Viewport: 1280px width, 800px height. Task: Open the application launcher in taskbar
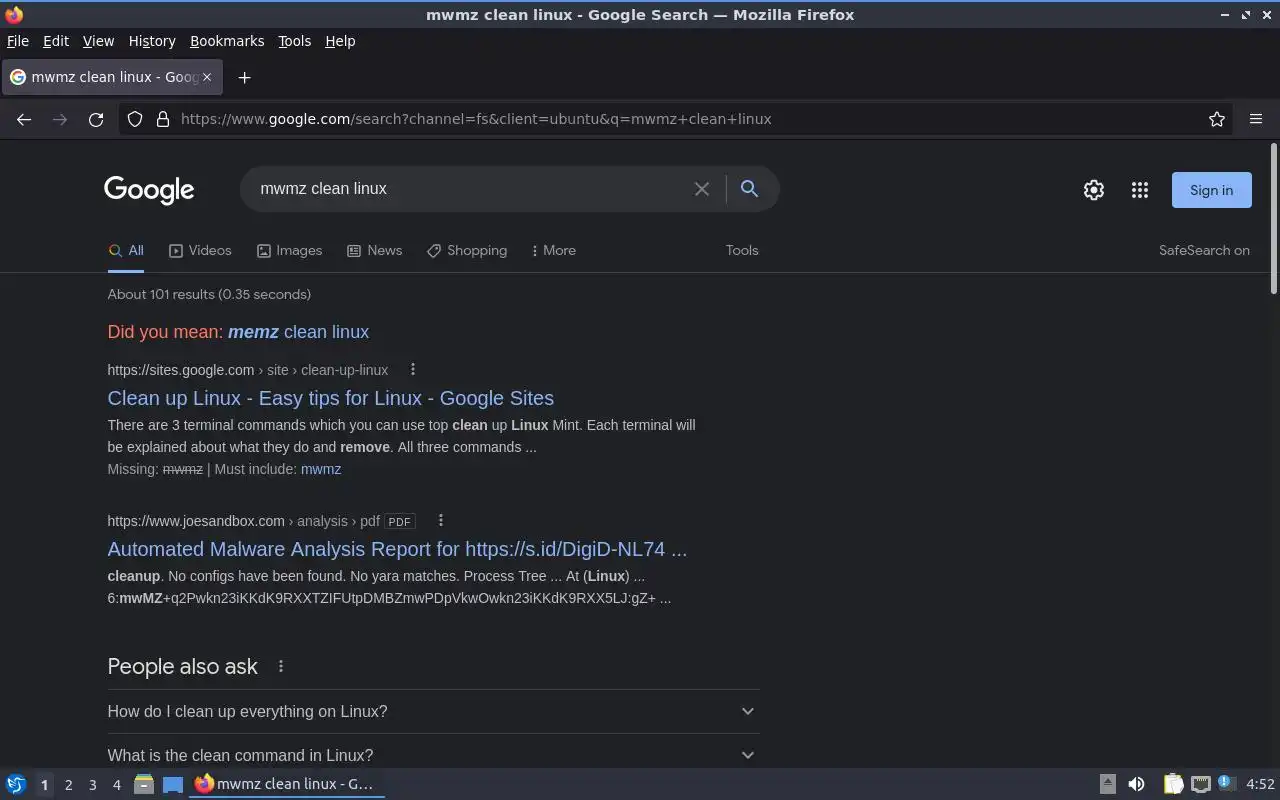pos(15,784)
